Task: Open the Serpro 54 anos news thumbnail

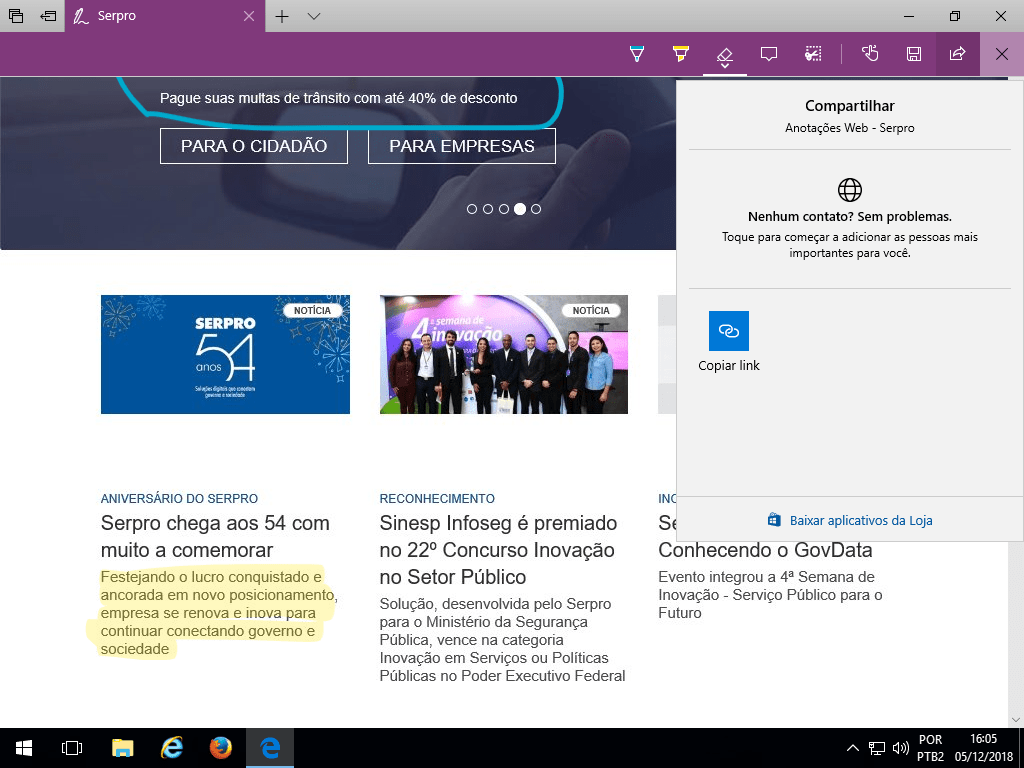Action: point(225,354)
